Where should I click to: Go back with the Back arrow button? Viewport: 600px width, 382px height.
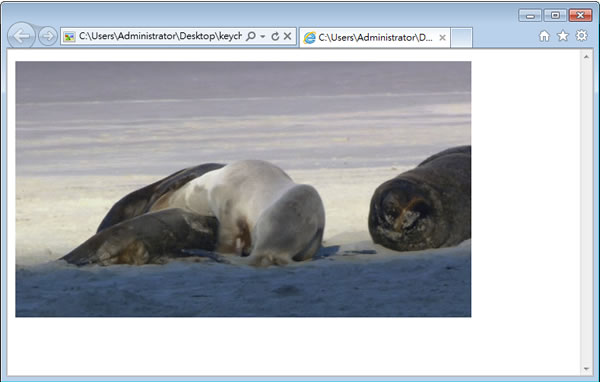click(x=21, y=36)
